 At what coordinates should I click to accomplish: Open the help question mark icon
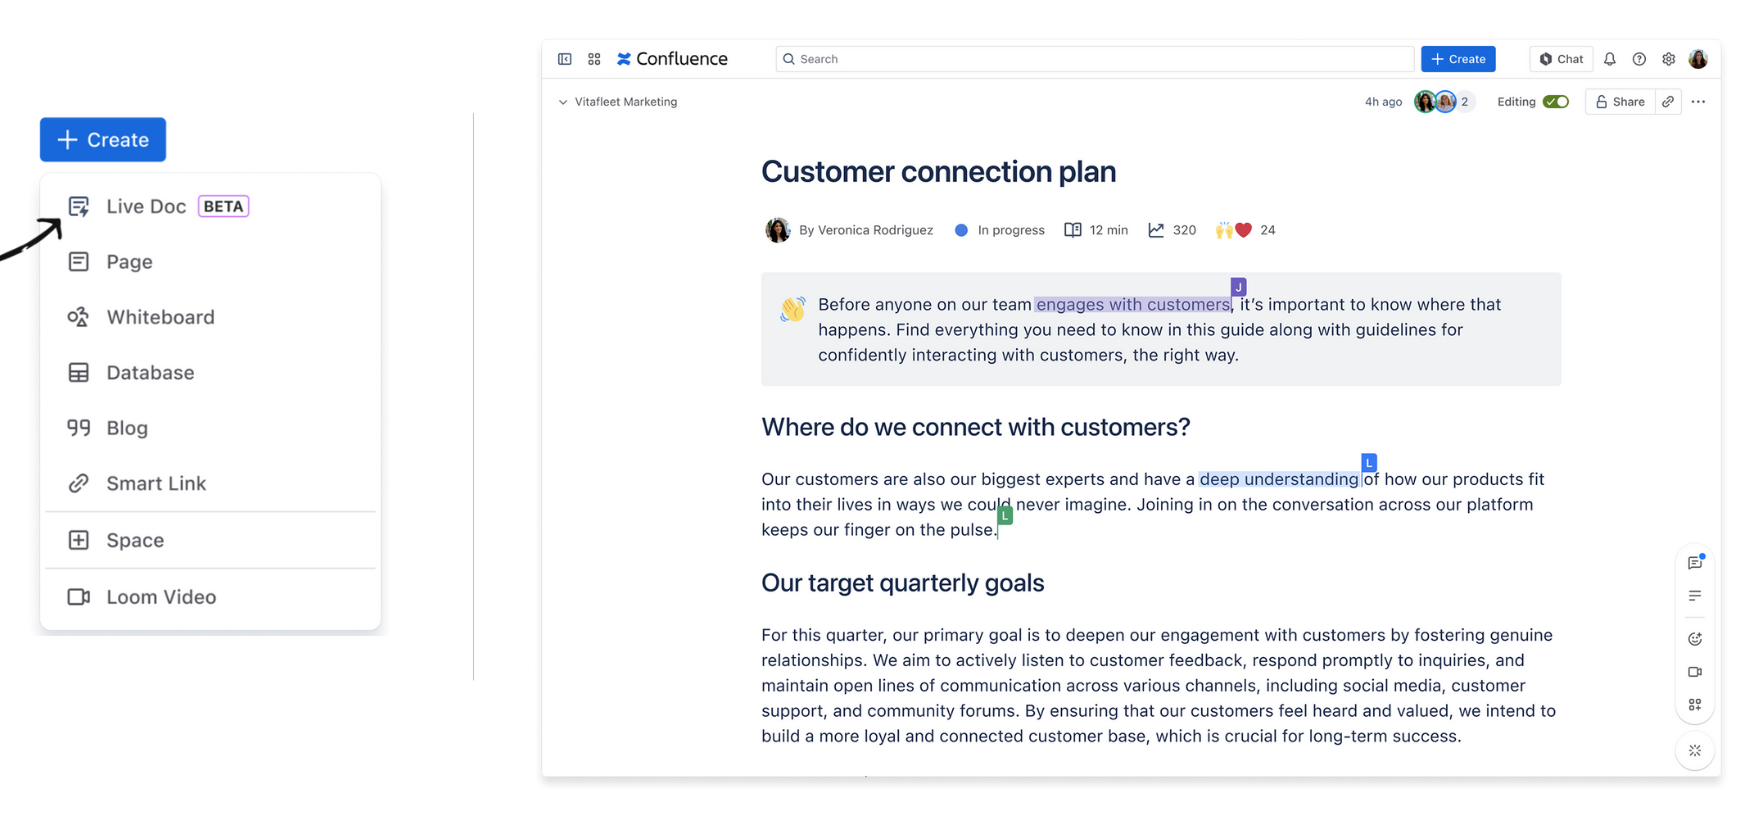(1639, 59)
